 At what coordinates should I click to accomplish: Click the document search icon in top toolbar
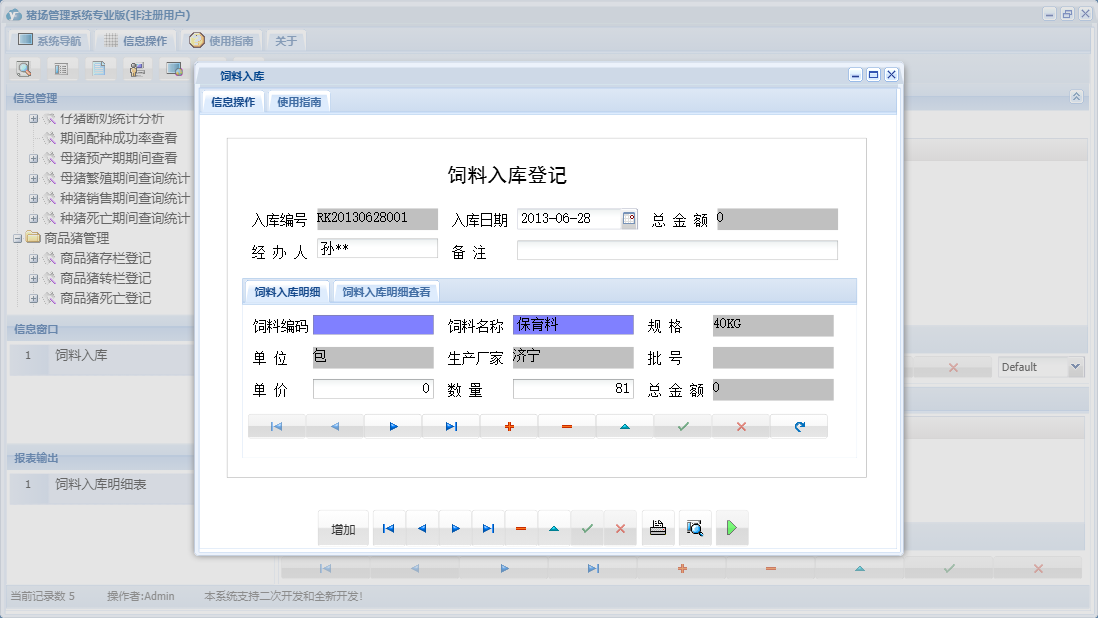coord(22,68)
